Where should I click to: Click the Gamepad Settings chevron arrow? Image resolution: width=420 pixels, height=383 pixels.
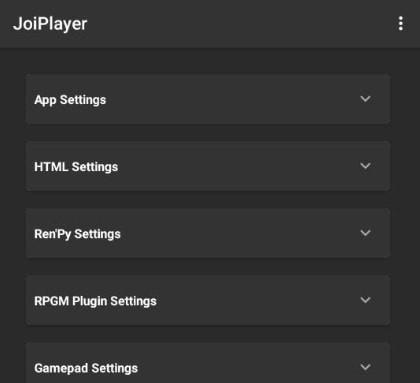click(365, 367)
